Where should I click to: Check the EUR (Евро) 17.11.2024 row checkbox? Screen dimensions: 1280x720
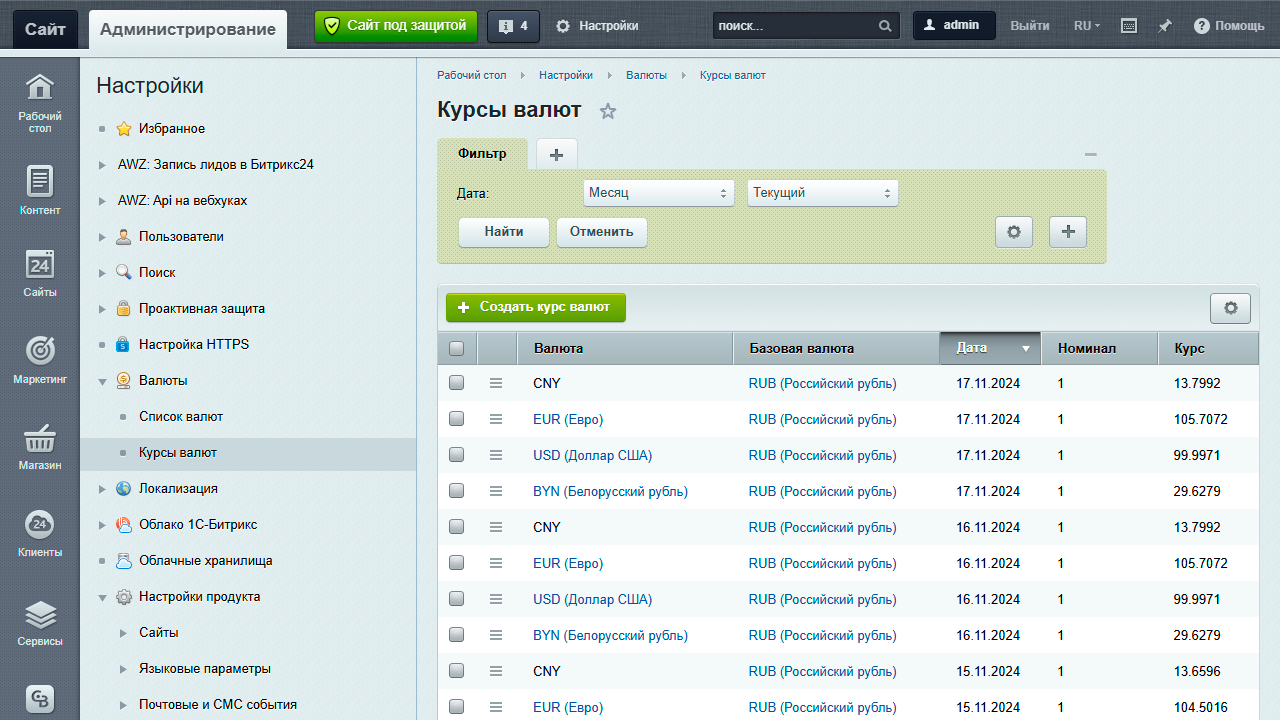point(457,419)
